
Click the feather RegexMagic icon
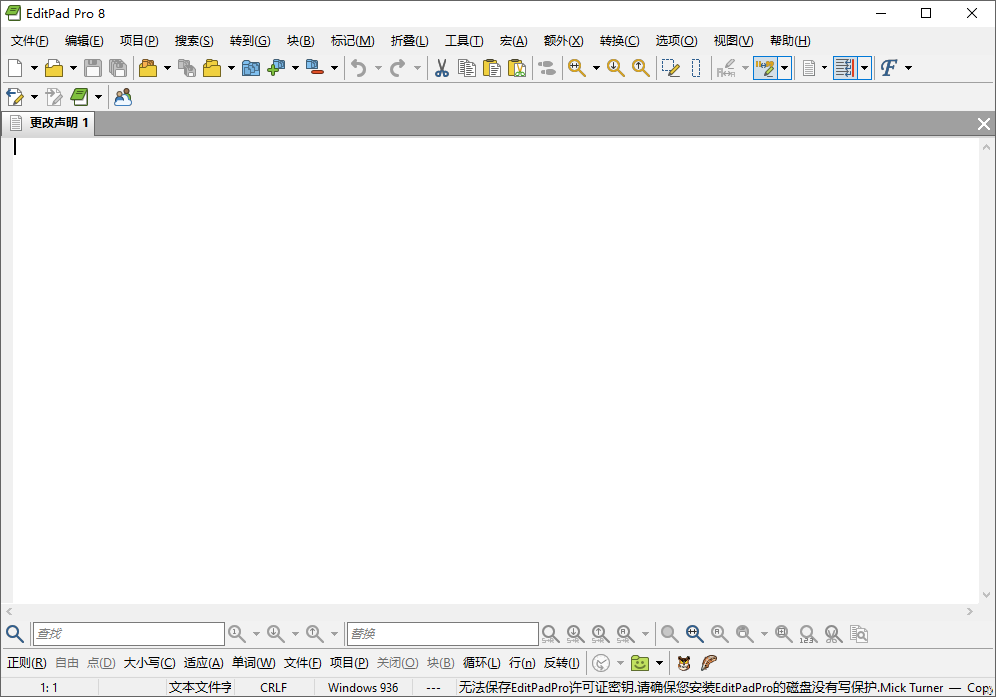coord(709,663)
